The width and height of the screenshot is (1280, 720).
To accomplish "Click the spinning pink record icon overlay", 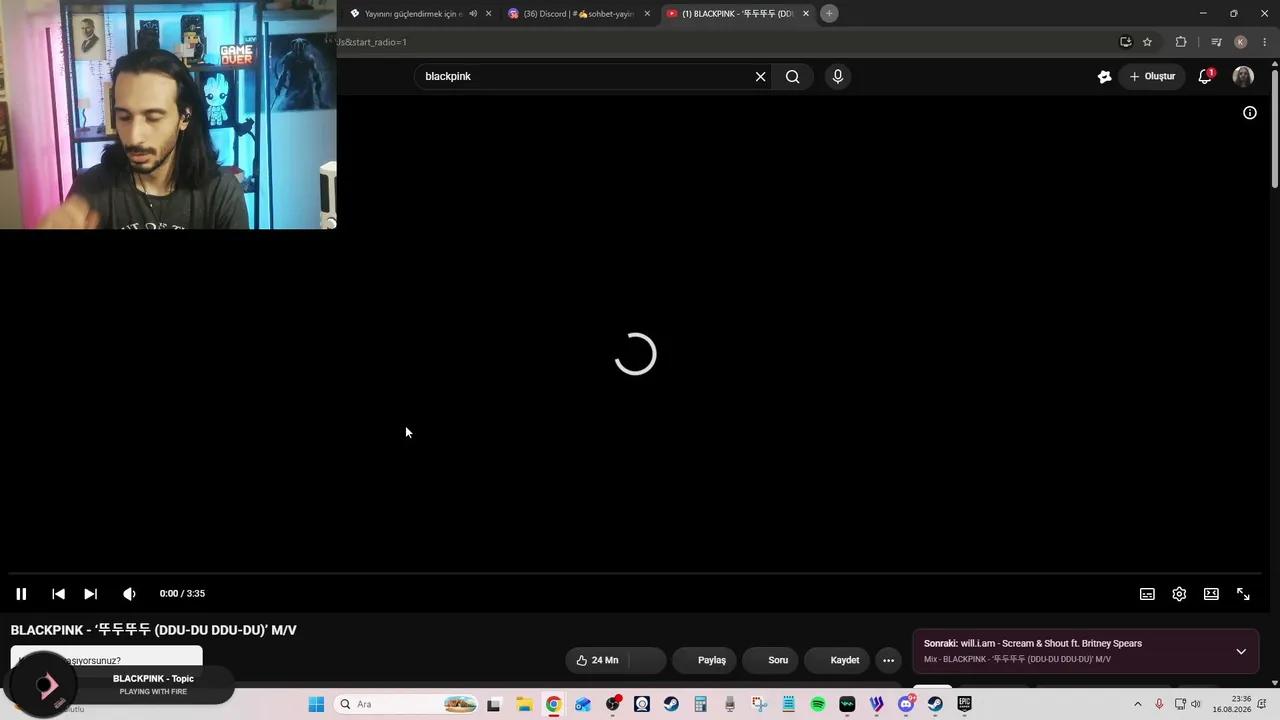I will point(45,685).
